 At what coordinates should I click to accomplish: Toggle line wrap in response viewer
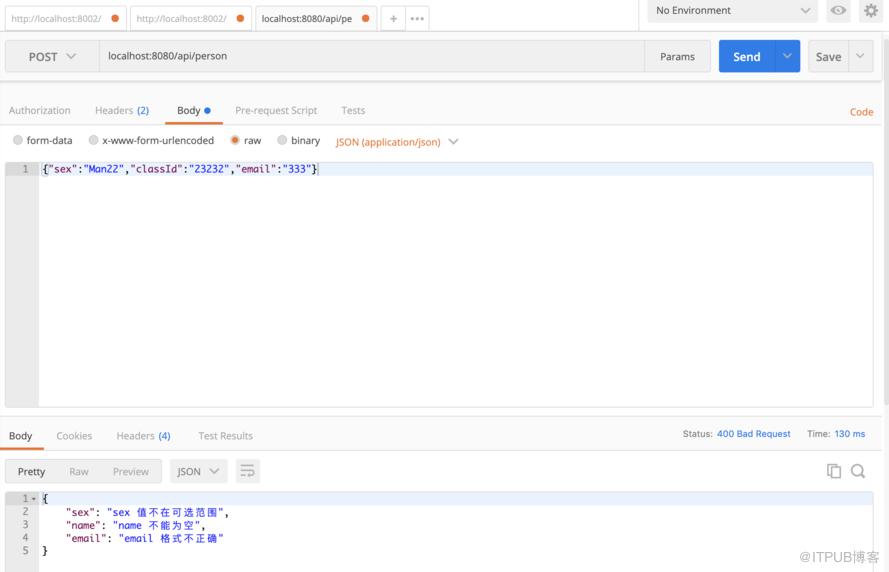click(x=248, y=471)
